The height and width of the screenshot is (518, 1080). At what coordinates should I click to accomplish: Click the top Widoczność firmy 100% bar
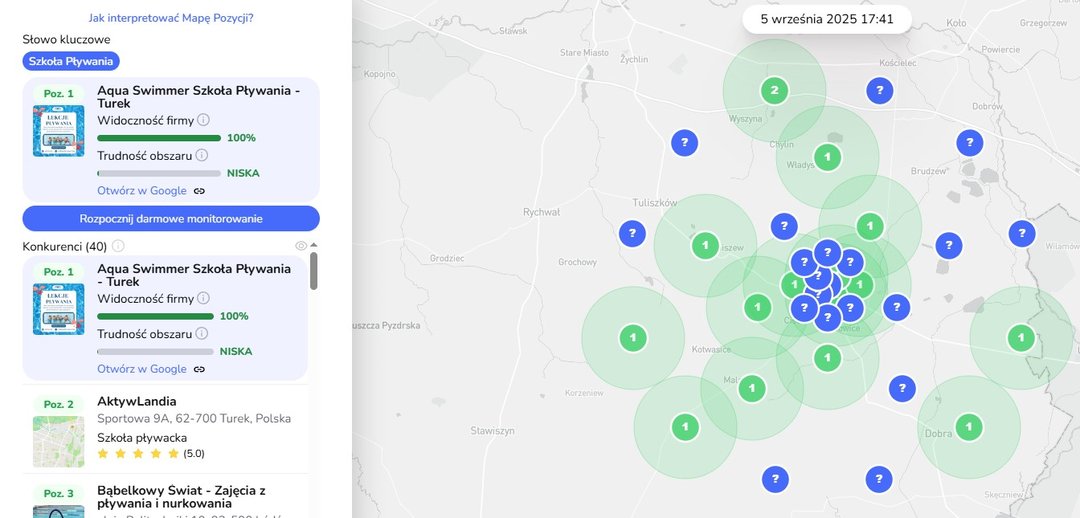159,138
